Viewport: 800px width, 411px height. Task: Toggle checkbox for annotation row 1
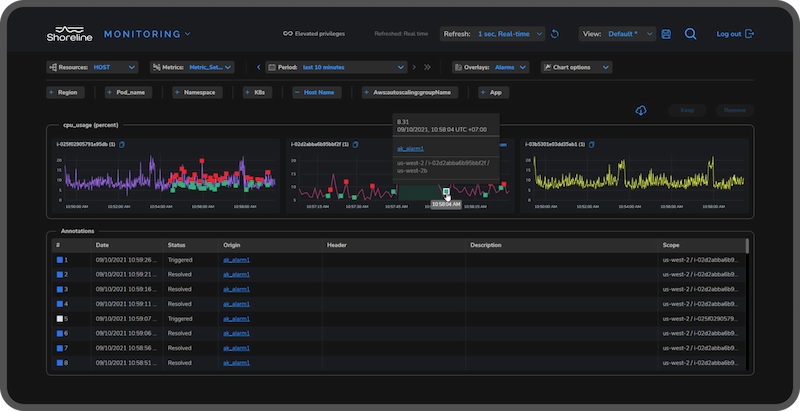60,259
